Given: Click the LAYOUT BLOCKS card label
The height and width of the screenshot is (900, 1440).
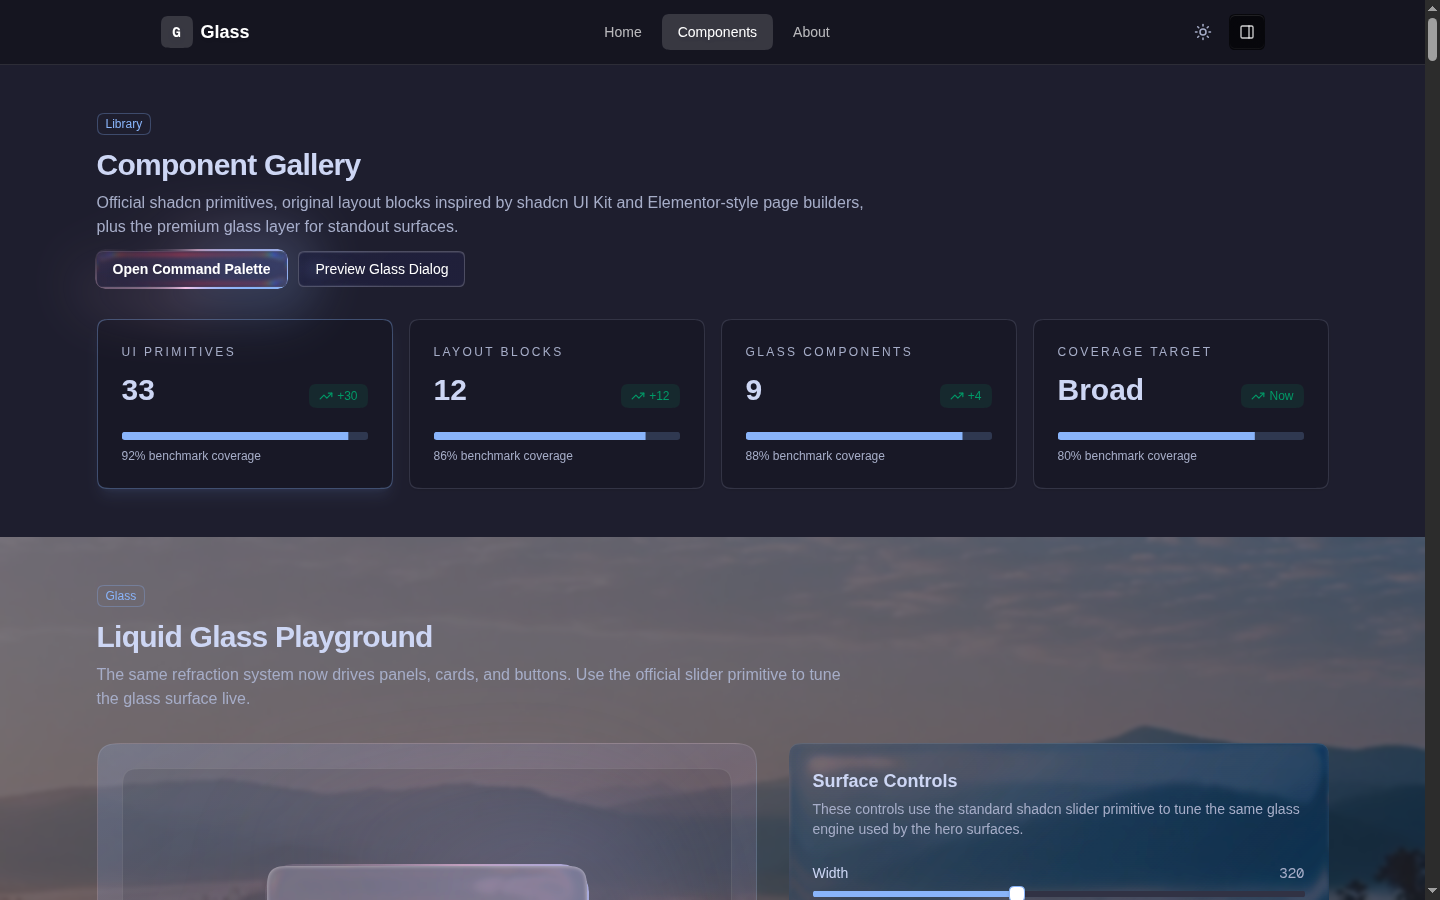Looking at the screenshot, I should (x=498, y=352).
